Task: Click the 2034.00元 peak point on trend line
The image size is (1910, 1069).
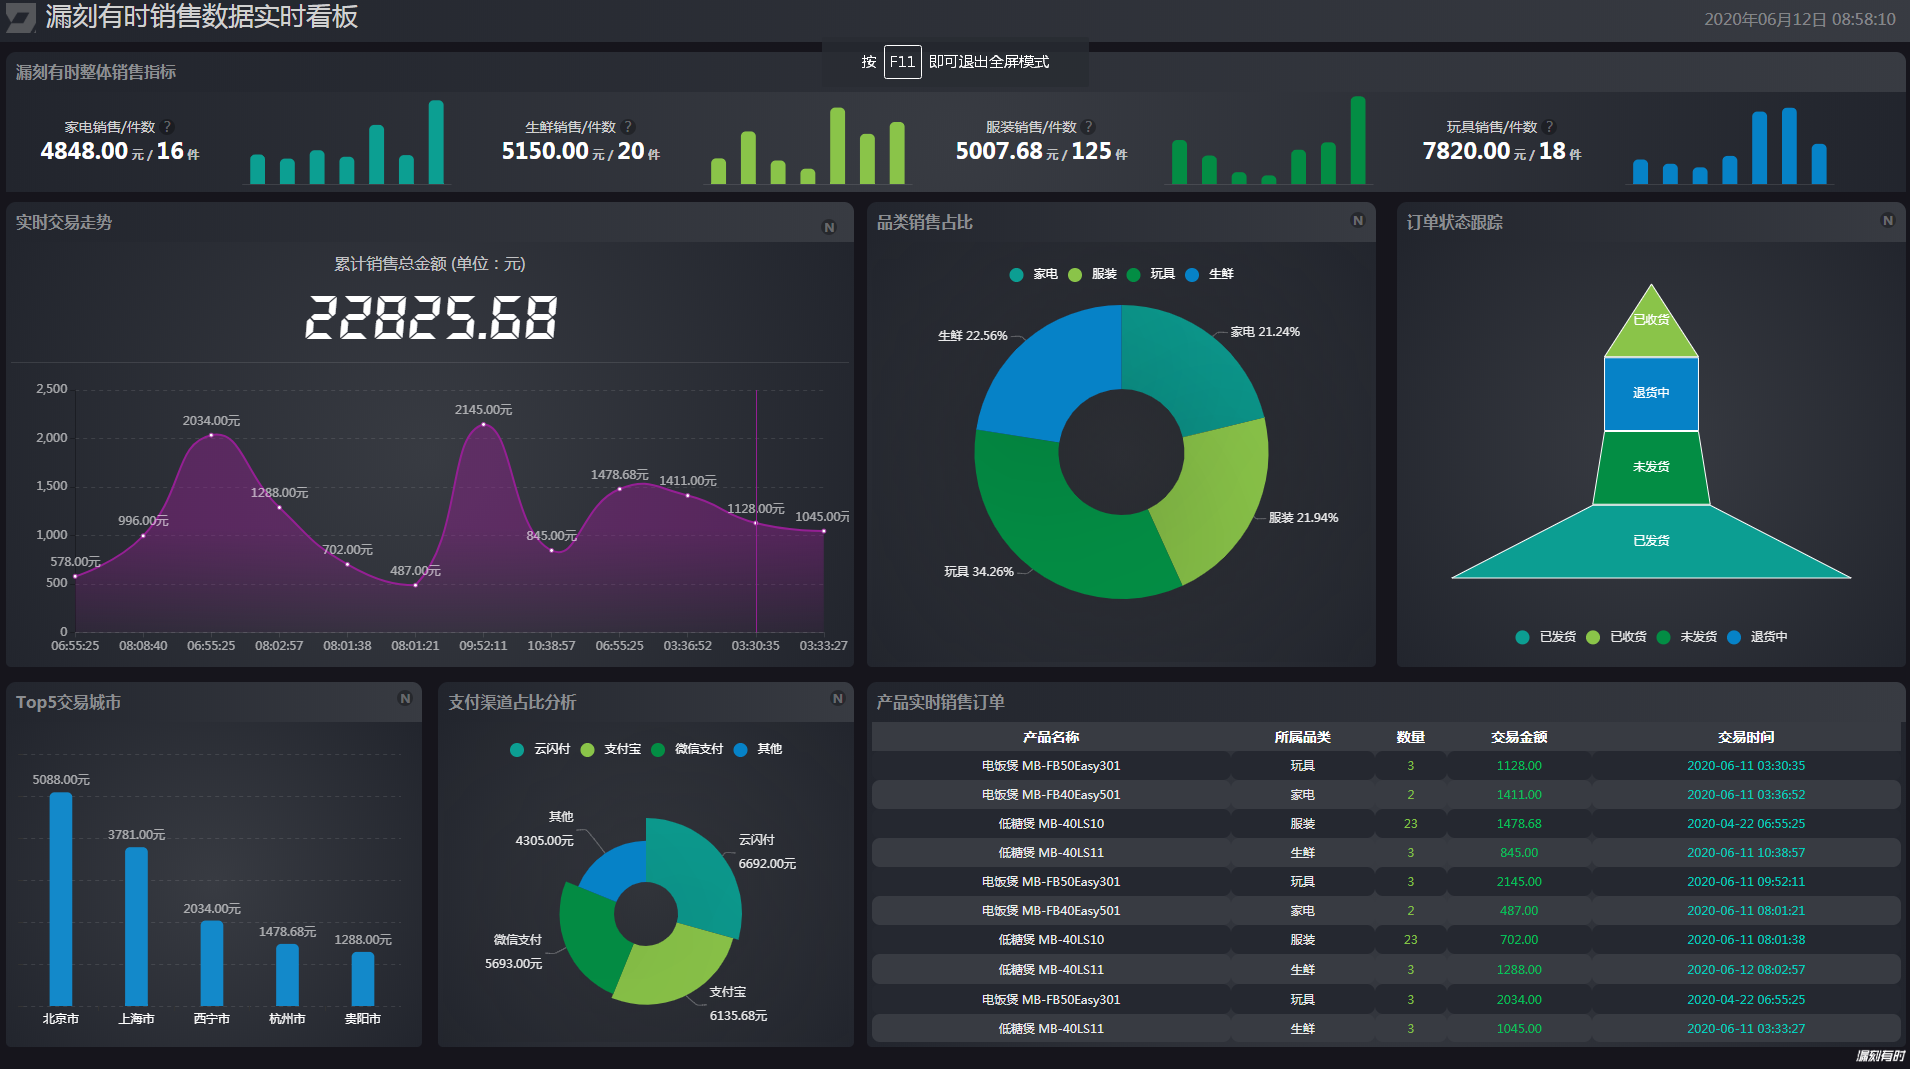Action: click(211, 435)
